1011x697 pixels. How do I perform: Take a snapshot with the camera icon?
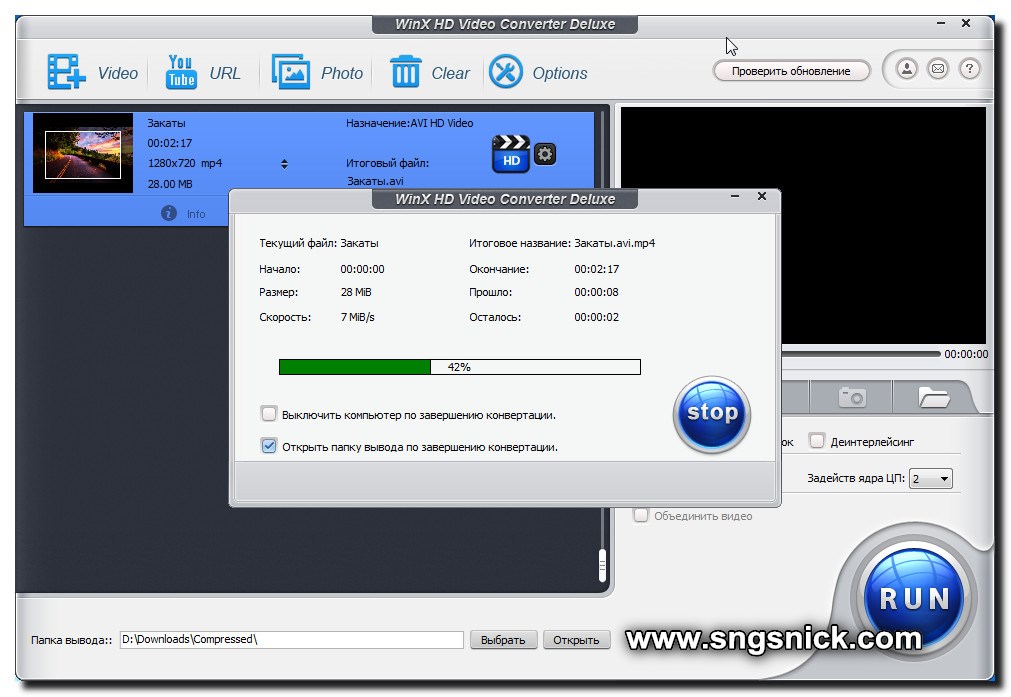(851, 396)
